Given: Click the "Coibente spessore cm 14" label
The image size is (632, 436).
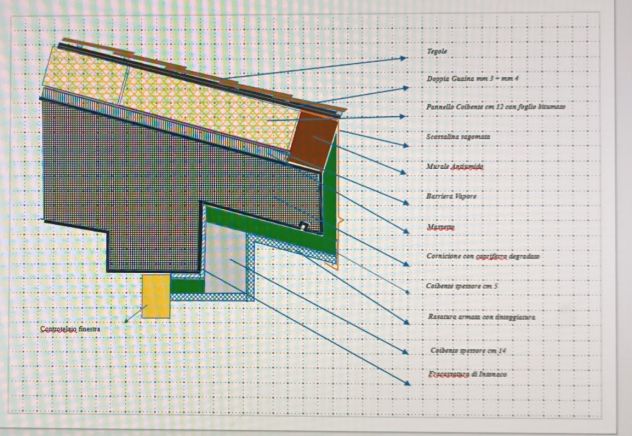Looking at the screenshot, I should click(468, 351).
